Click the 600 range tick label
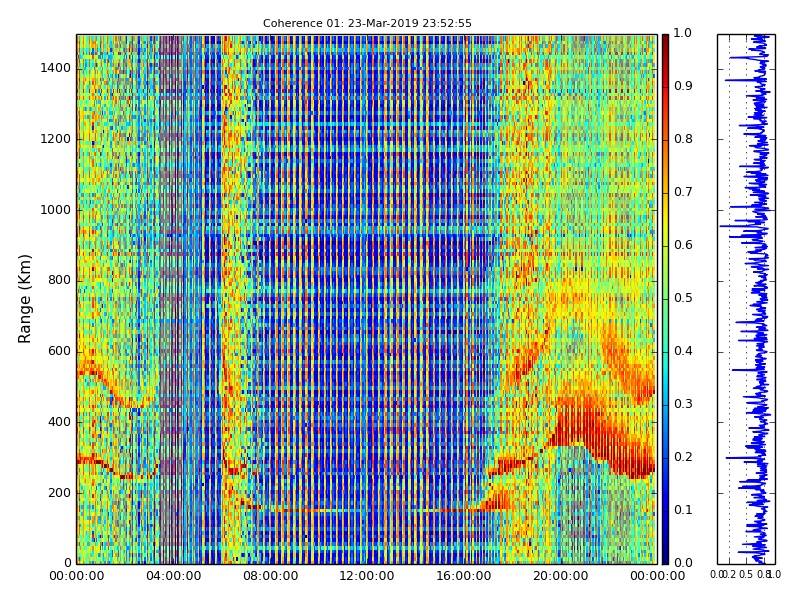 pyautogui.click(x=59, y=351)
